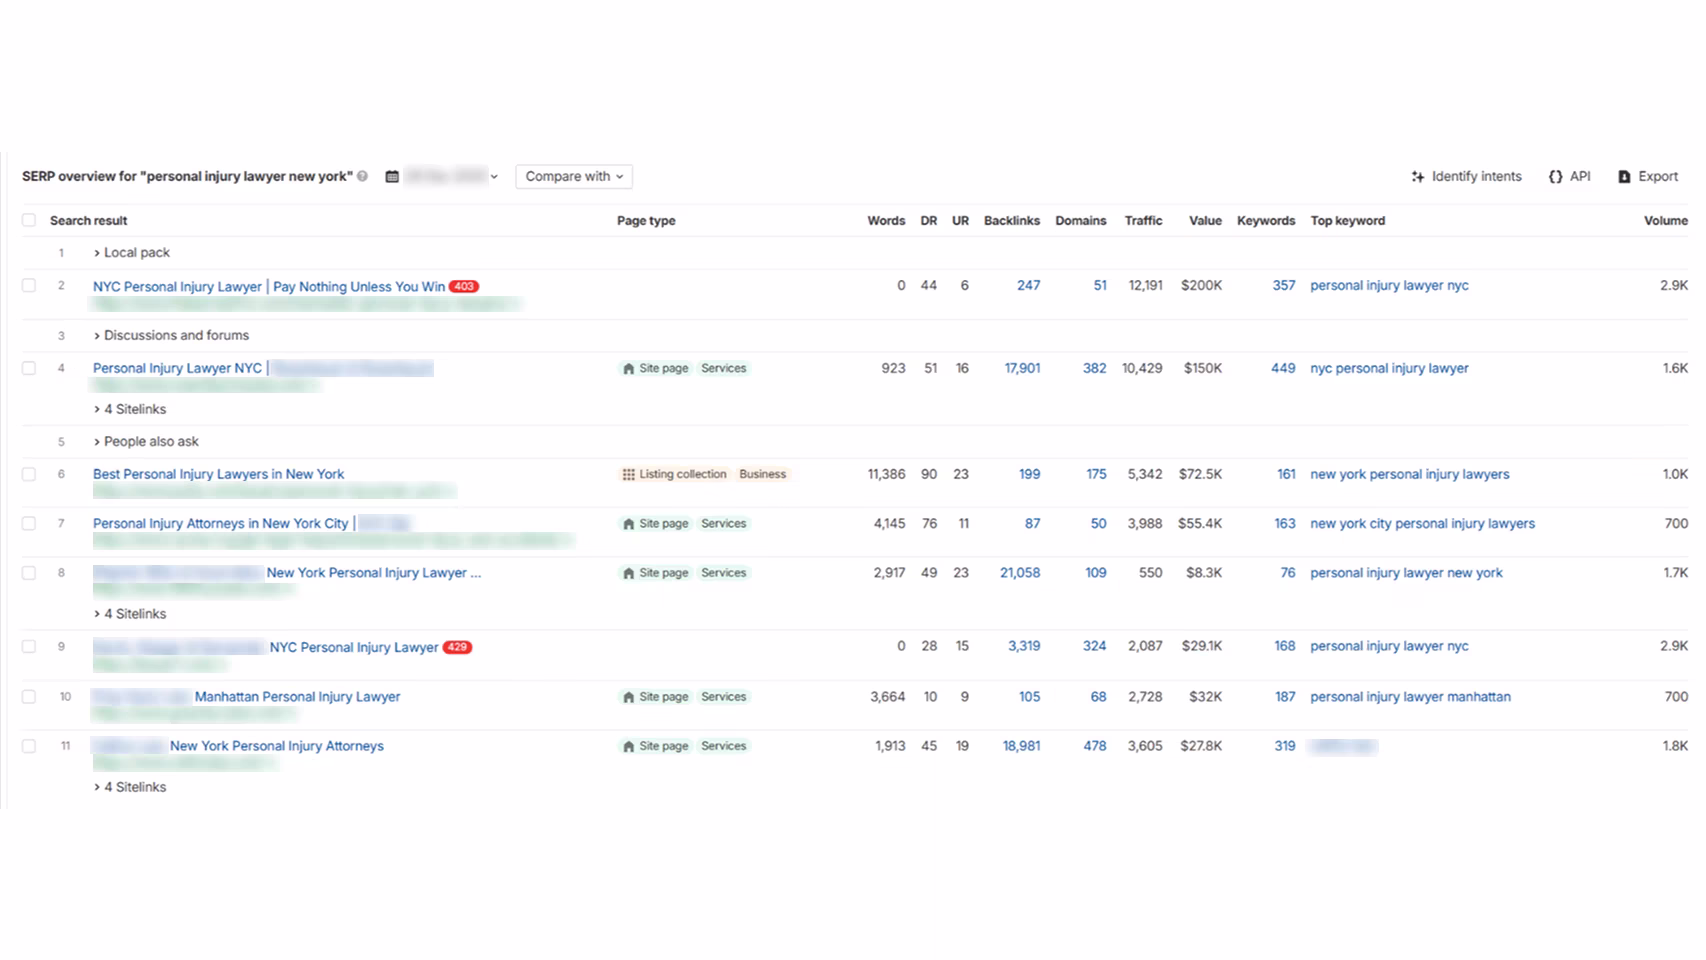Open the Compare with dropdown
The width and height of the screenshot is (1706, 960).
[x=574, y=176]
